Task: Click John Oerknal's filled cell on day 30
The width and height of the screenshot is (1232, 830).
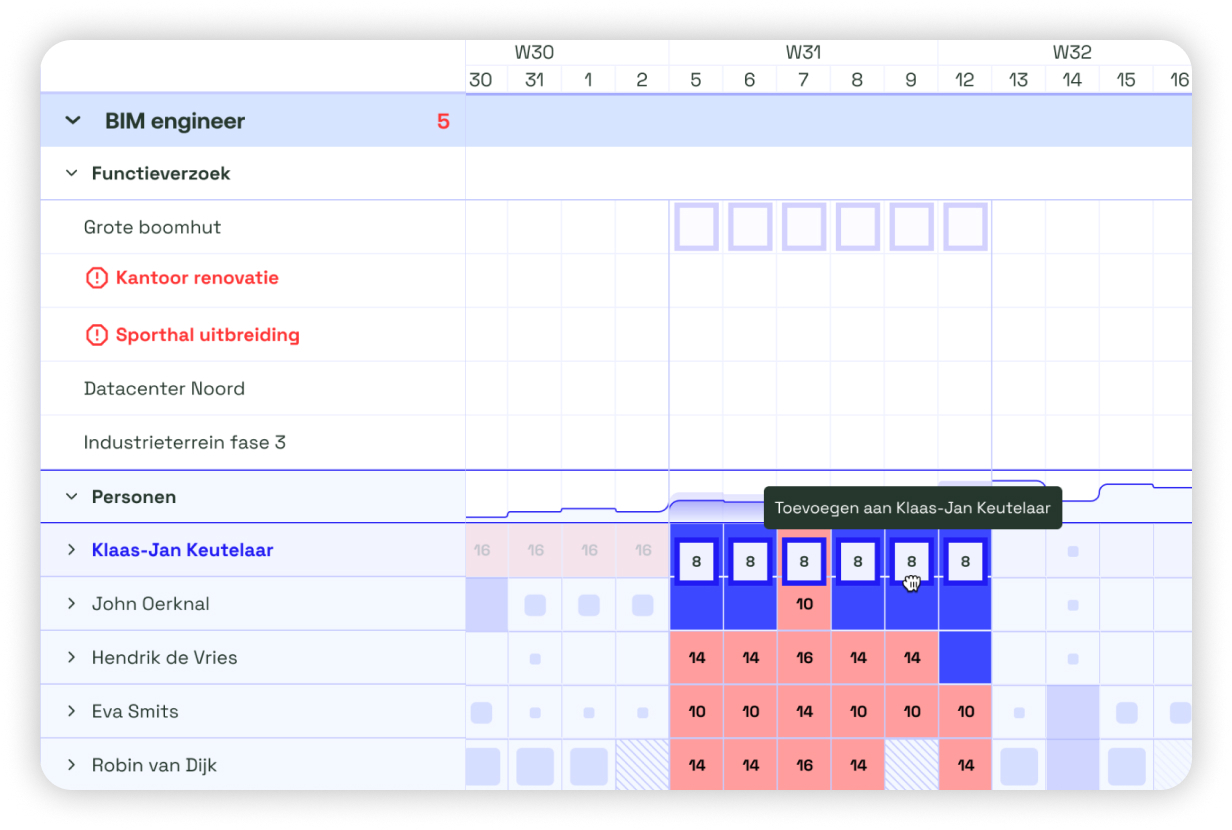Action: pos(487,604)
